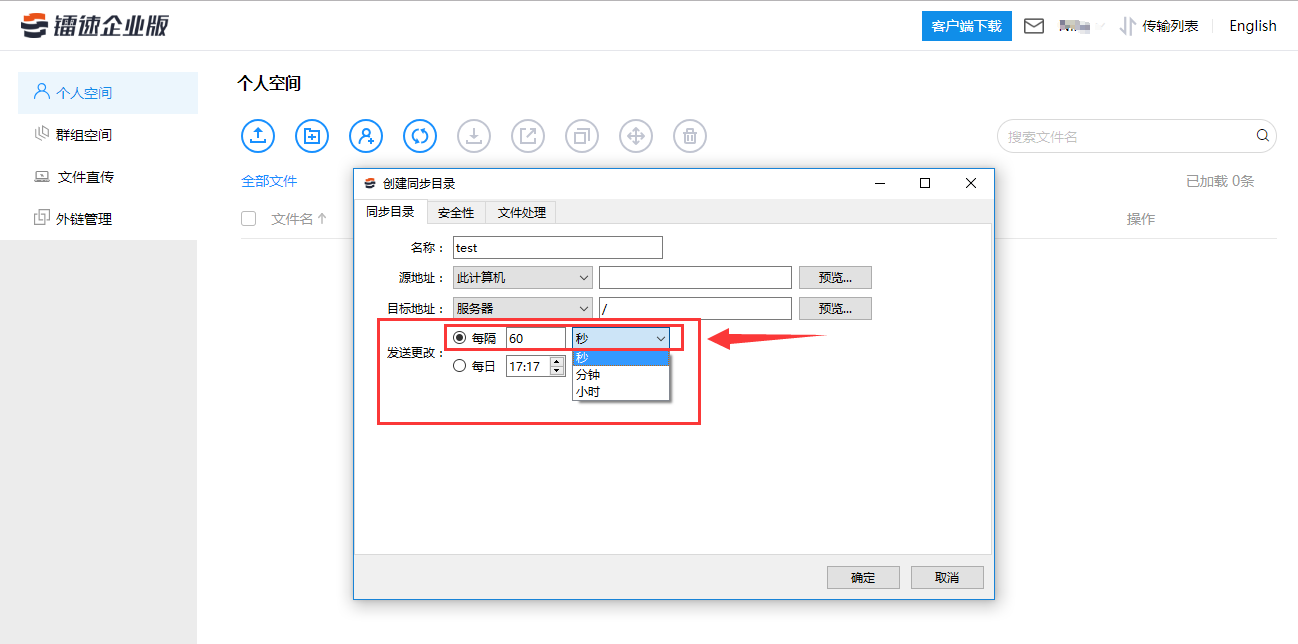Increase the 每日 time using the stepper arrow
This screenshot has width=1298, height=644.
(556, 362)
